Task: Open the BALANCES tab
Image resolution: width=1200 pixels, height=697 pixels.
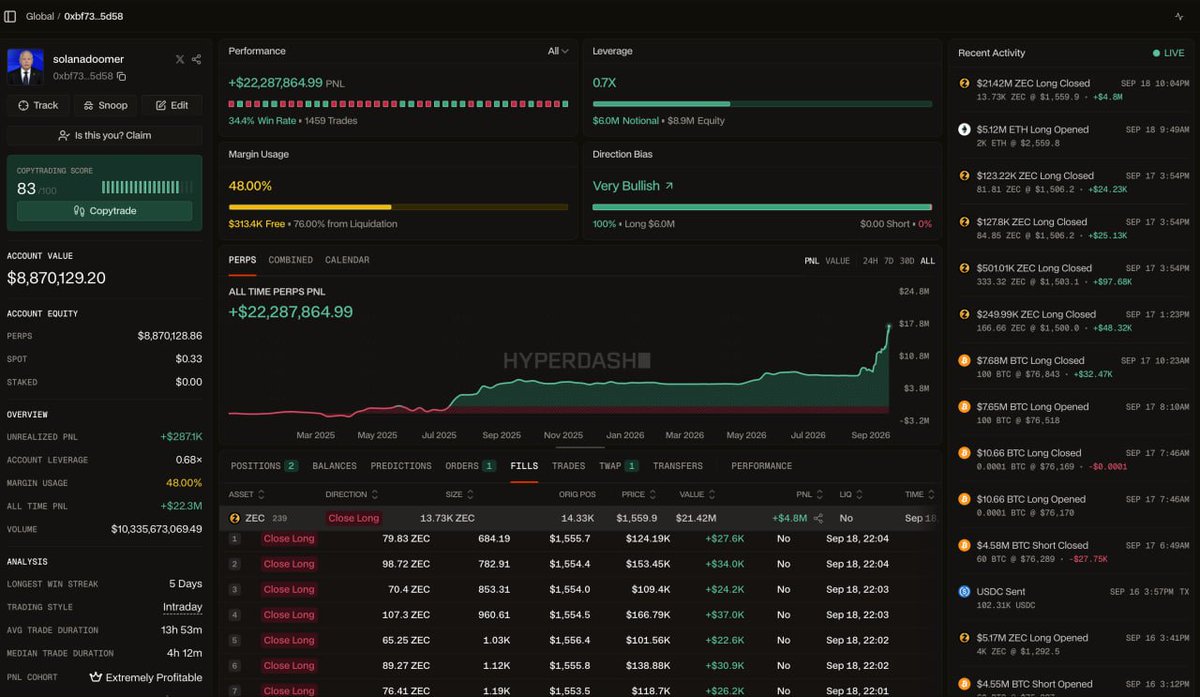Action: (334, 466)
